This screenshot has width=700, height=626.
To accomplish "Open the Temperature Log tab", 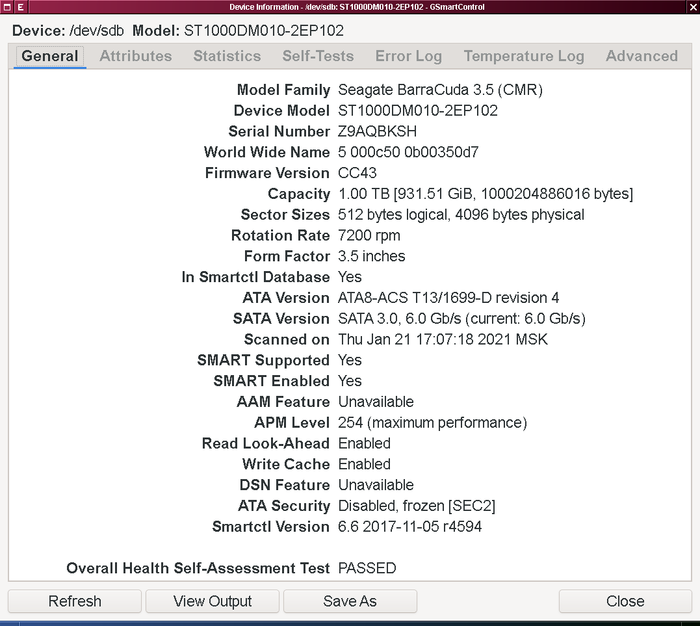I will (x=523, y=56).
